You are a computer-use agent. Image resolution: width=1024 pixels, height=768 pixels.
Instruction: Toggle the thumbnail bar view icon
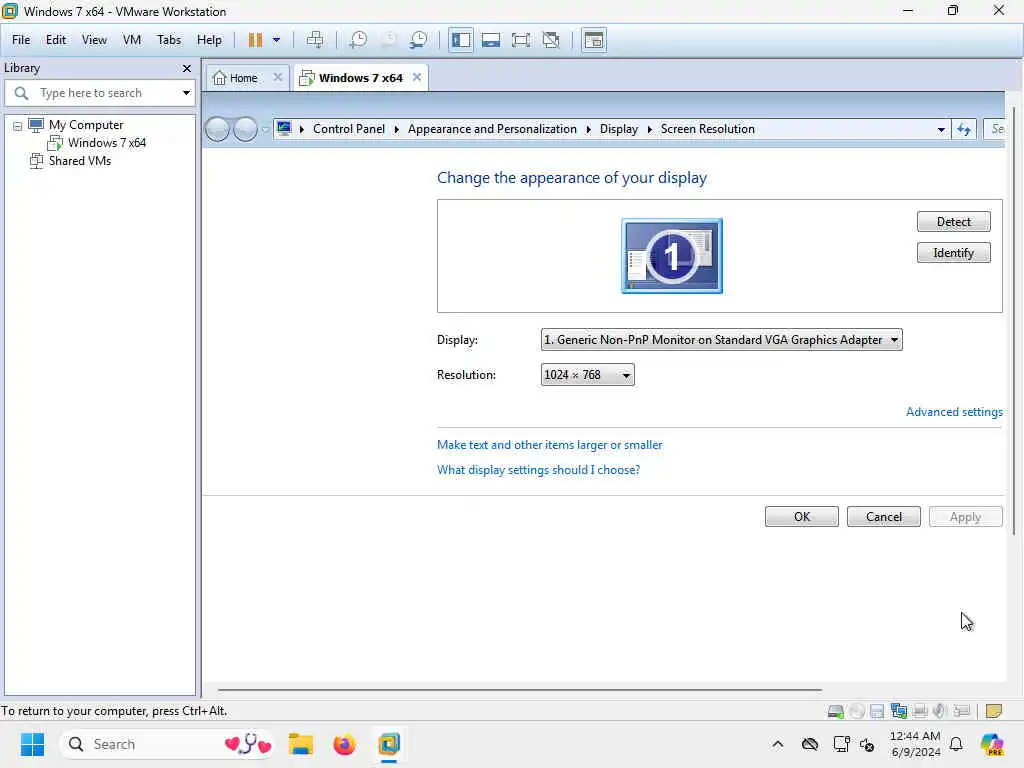tap(491, 40)
